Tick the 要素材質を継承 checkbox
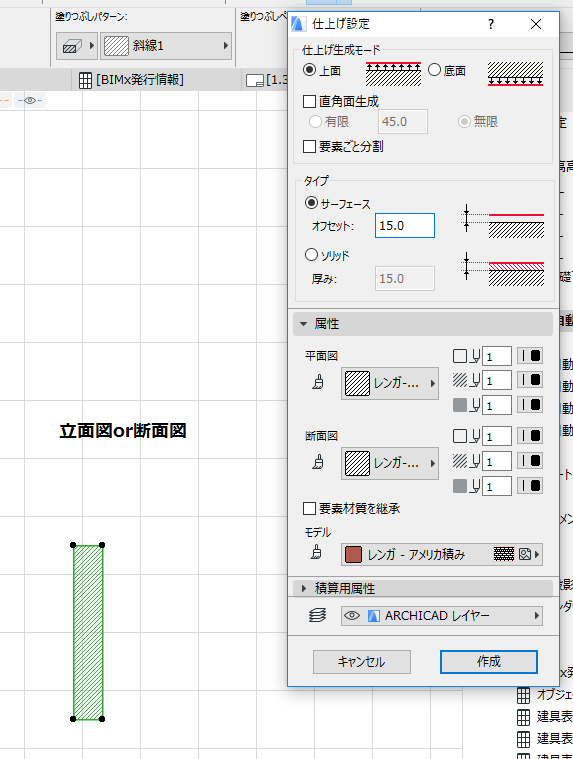The image size is (573, 759). pyautogui.click(x=309, y=508)
